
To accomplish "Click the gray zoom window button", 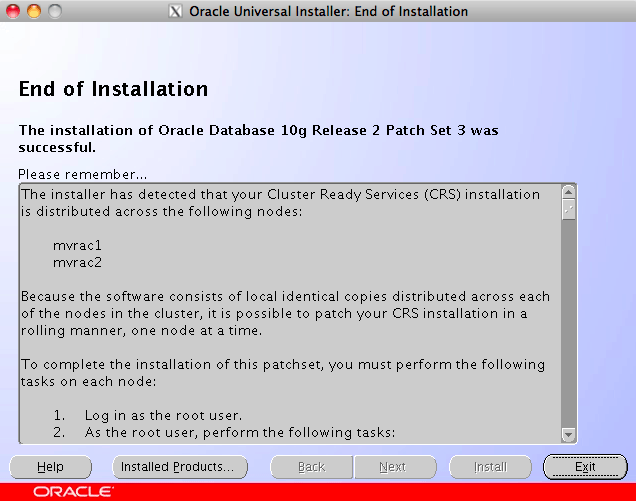I will click(53, 12).
